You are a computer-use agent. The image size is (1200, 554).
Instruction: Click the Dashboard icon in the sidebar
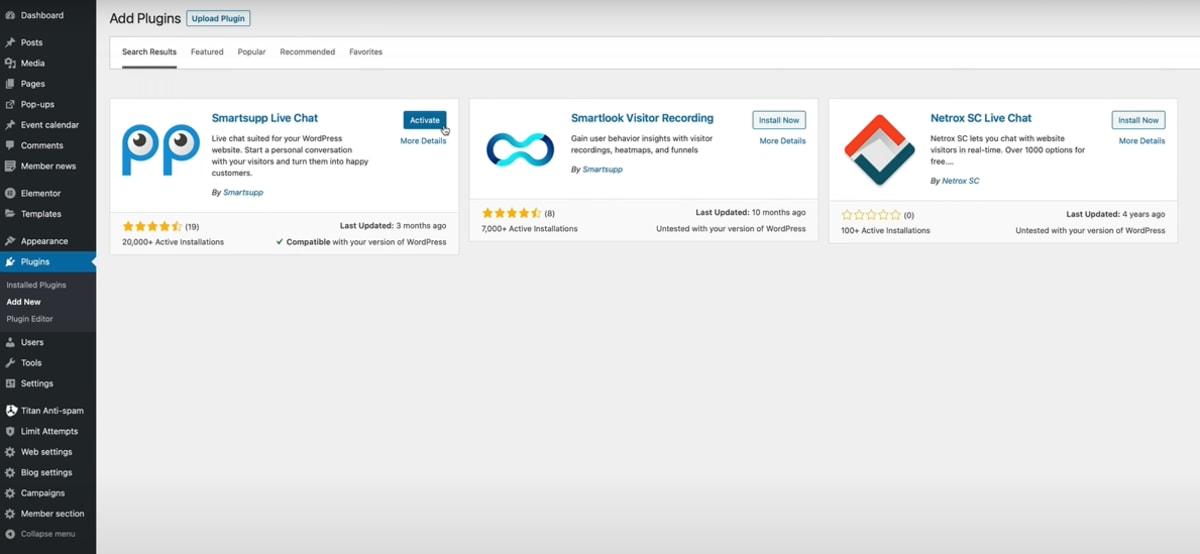(x=10, y=15)
